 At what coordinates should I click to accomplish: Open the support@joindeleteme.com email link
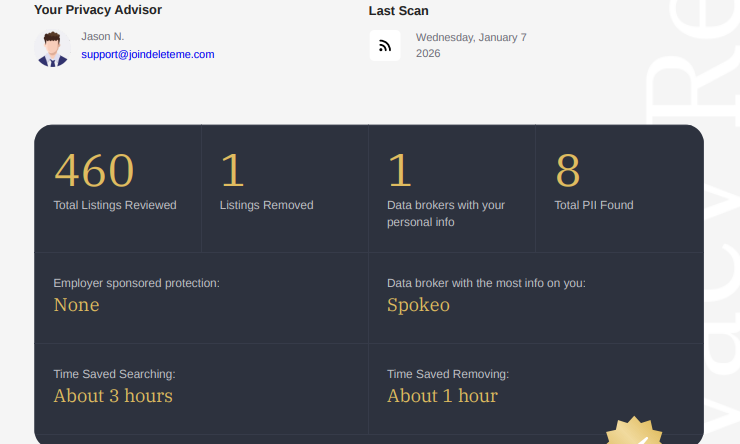pos(148,54)
